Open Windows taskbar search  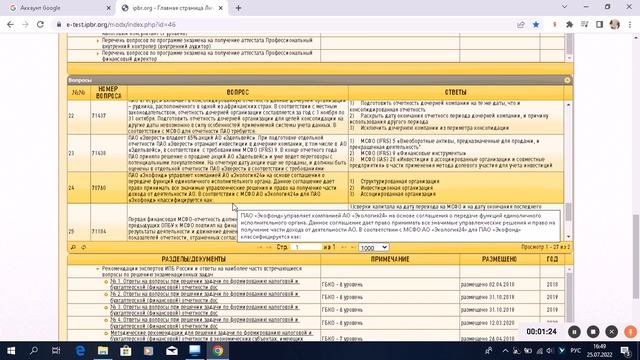click(x=33, y=351)
